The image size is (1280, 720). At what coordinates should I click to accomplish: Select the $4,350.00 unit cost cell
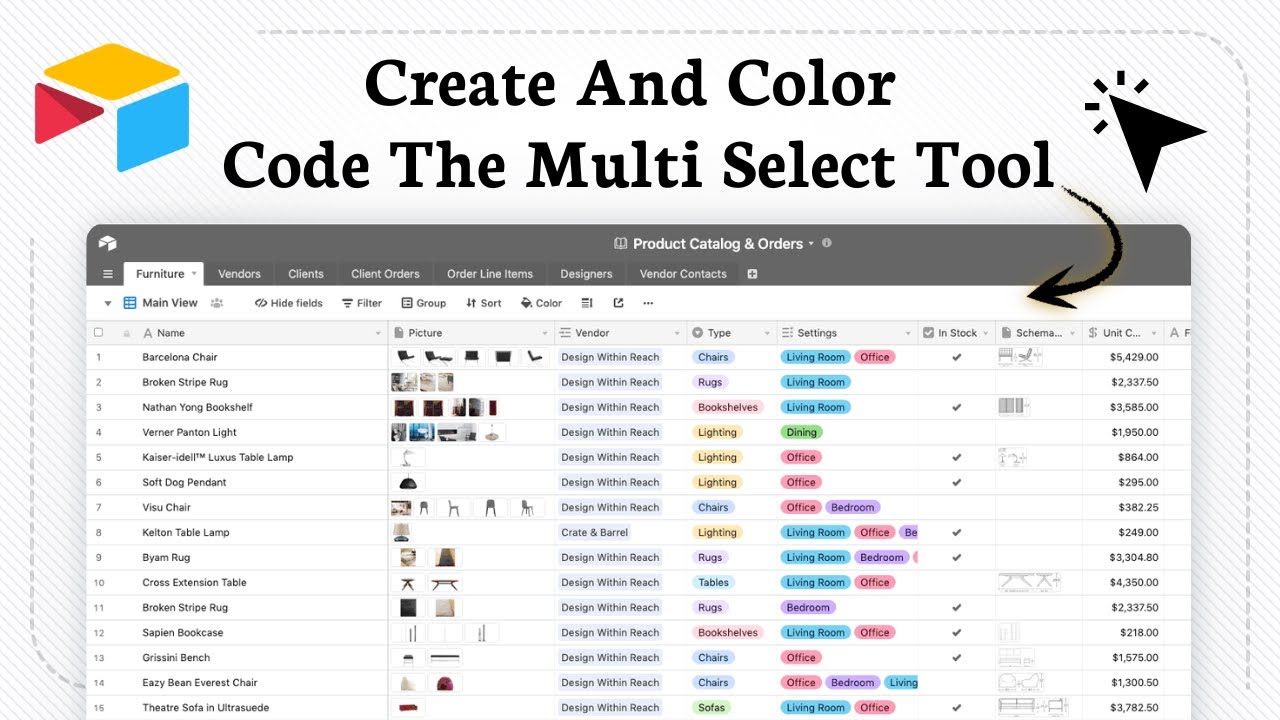click(1122, 582)
